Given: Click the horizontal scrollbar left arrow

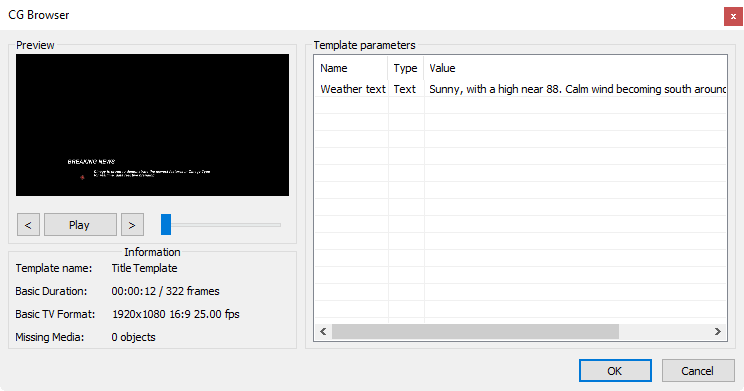Looking at the screenshot, I should [323, 331].
